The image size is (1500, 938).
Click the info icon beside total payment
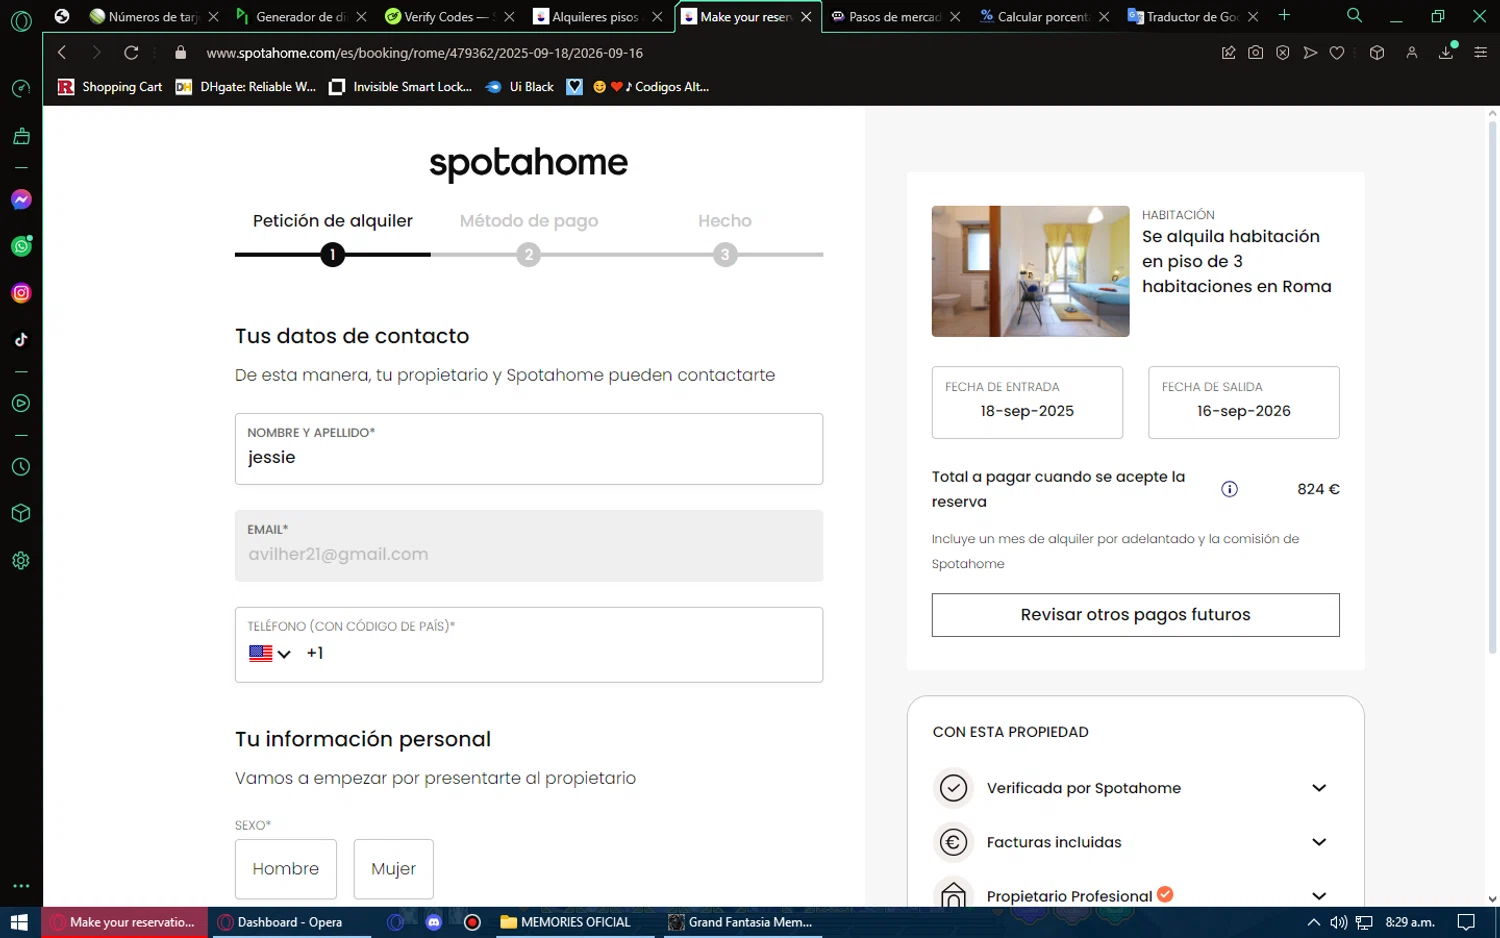pyautogui.click(x=1229, y=489)
